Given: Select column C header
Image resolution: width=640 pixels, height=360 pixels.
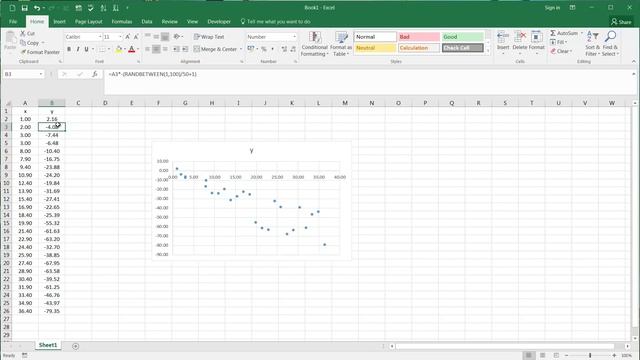Looking at the screenshot, I should [78, 103].
